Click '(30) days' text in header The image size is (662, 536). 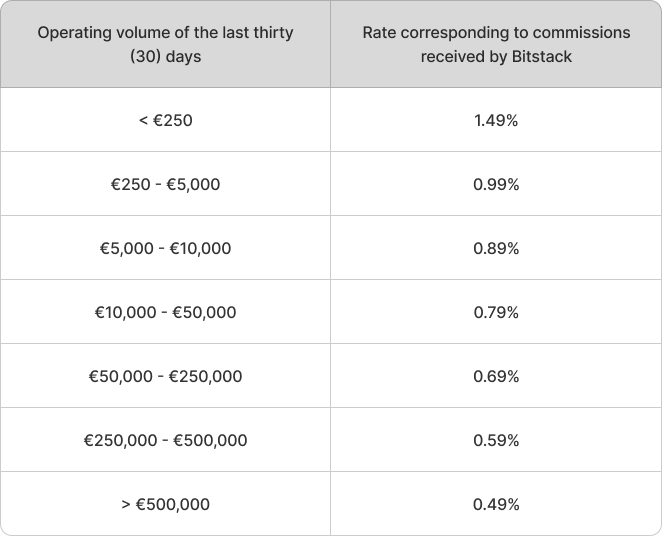(x=166, y=56)
